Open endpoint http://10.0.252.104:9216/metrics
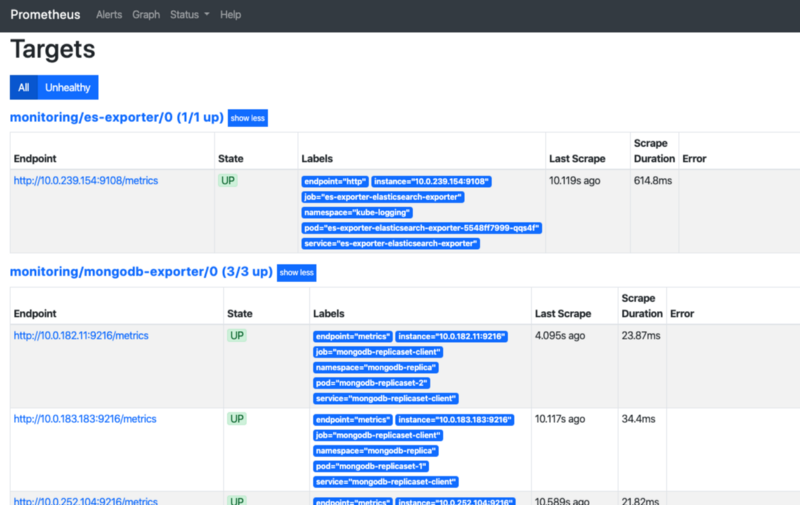Screen dimensions: 800x505 click(x=86, y=501)
